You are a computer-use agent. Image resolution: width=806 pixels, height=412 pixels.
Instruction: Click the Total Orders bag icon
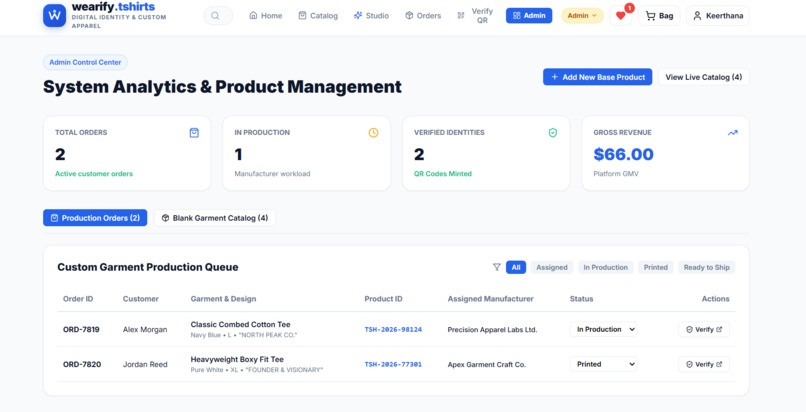(194, 133)
